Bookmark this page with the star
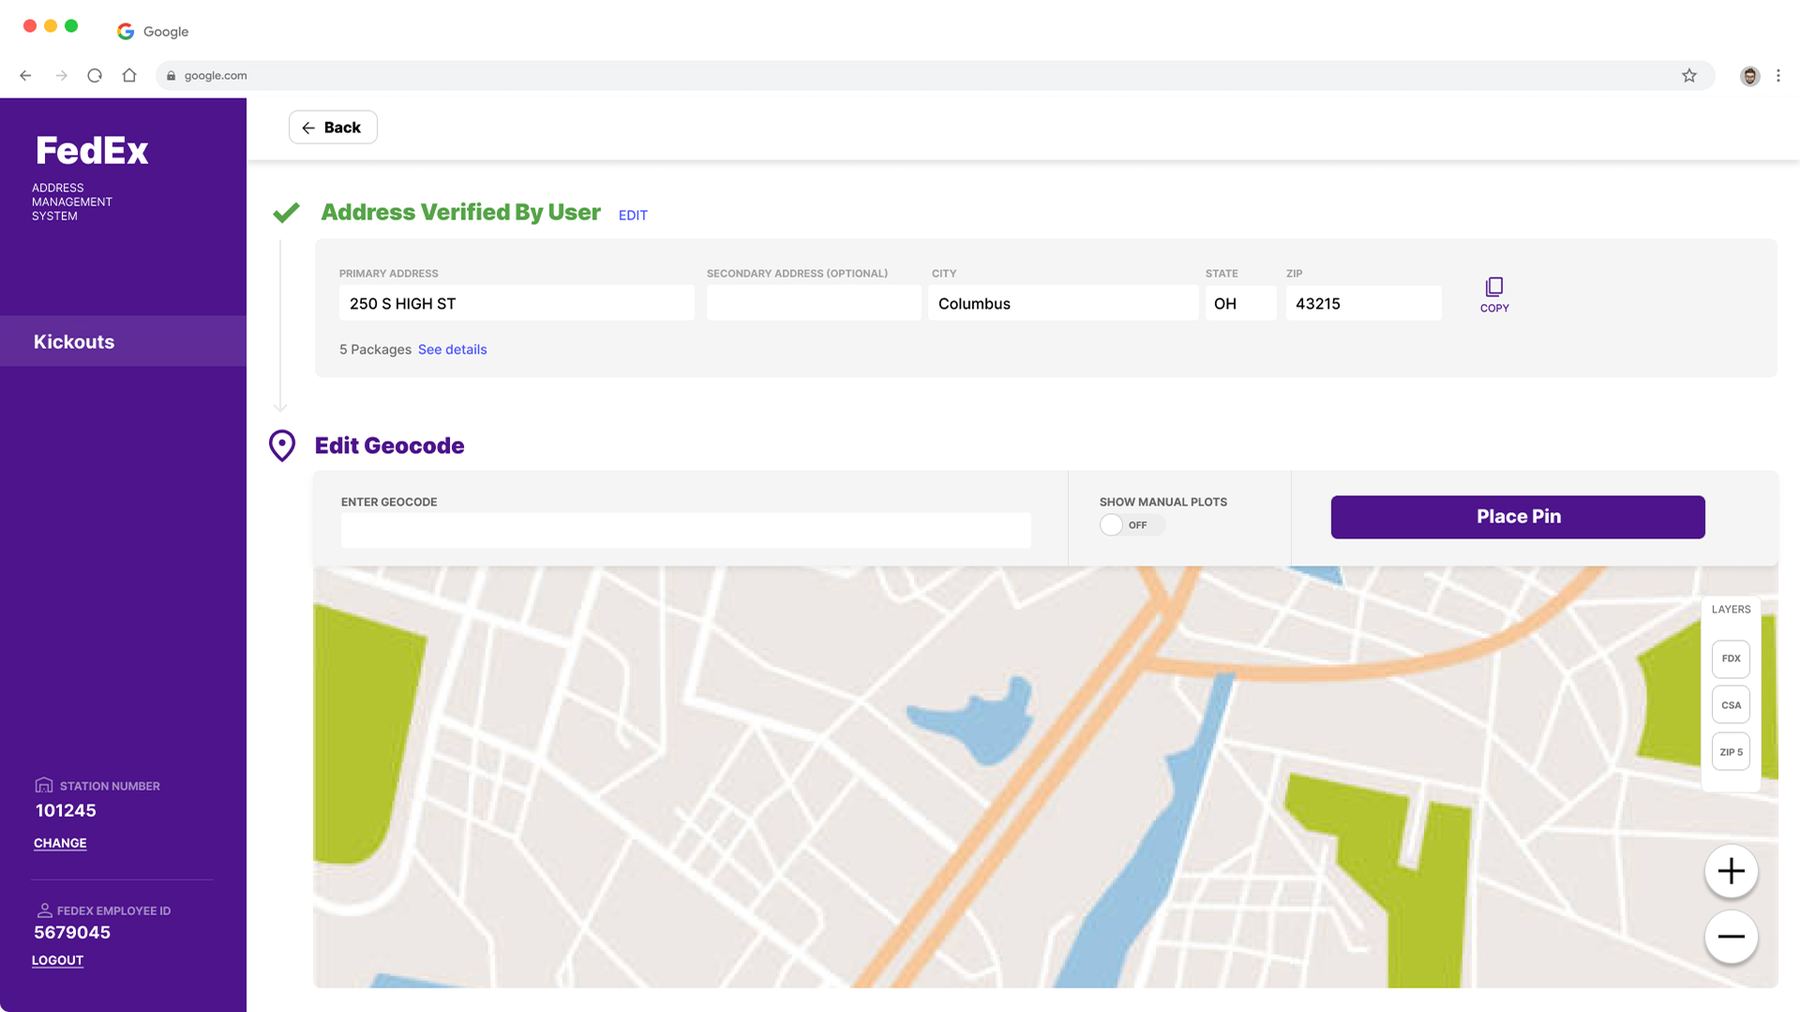This screenshot has height=1012, width=1800. [1689, 75]
